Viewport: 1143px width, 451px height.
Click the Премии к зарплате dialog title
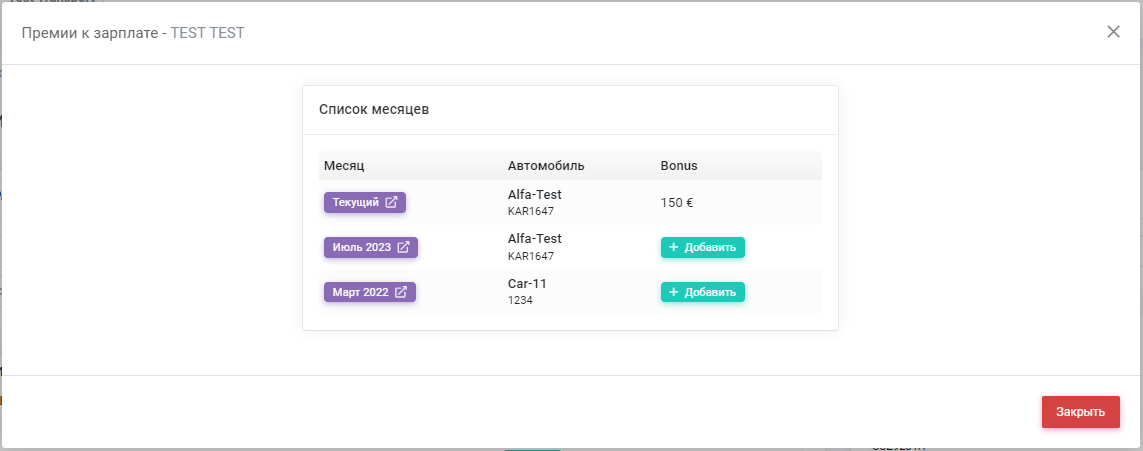133,33
